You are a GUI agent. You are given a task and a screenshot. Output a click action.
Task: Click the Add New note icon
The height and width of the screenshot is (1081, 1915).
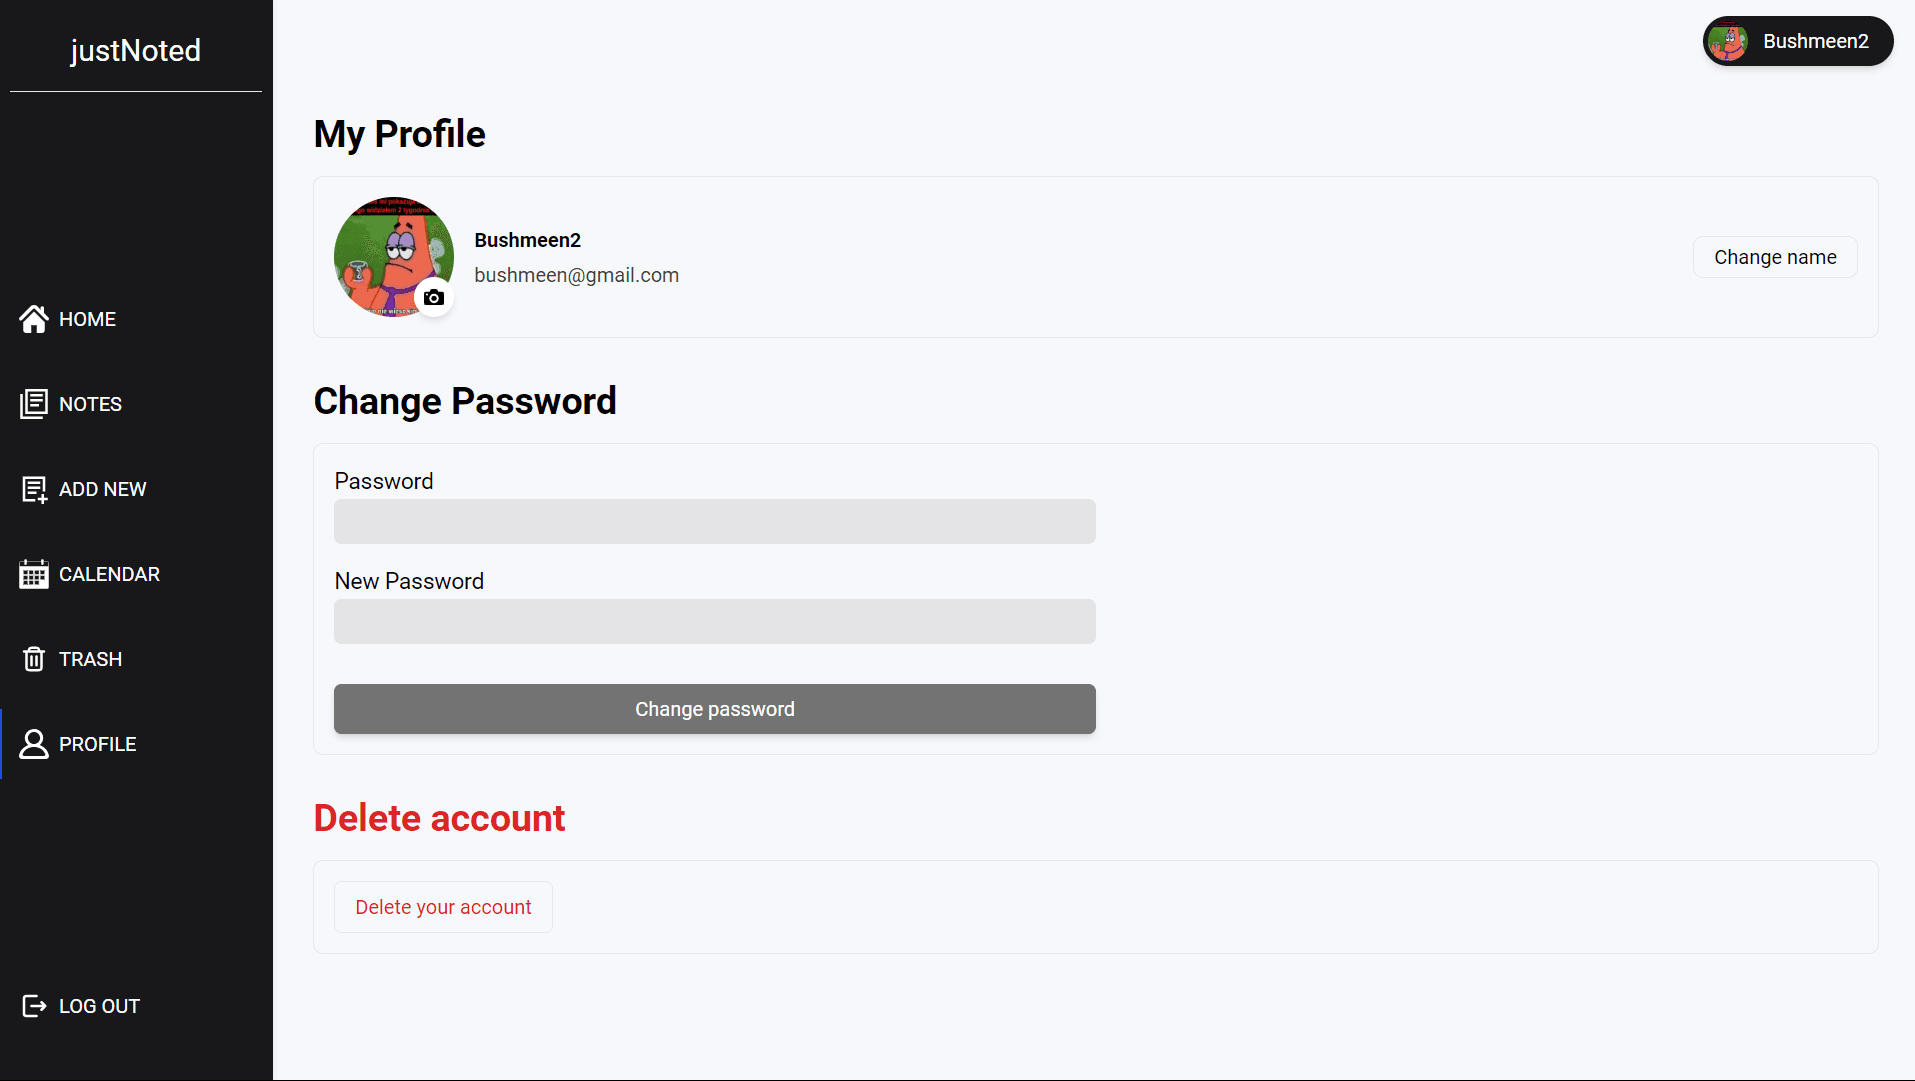coord(34,489)
